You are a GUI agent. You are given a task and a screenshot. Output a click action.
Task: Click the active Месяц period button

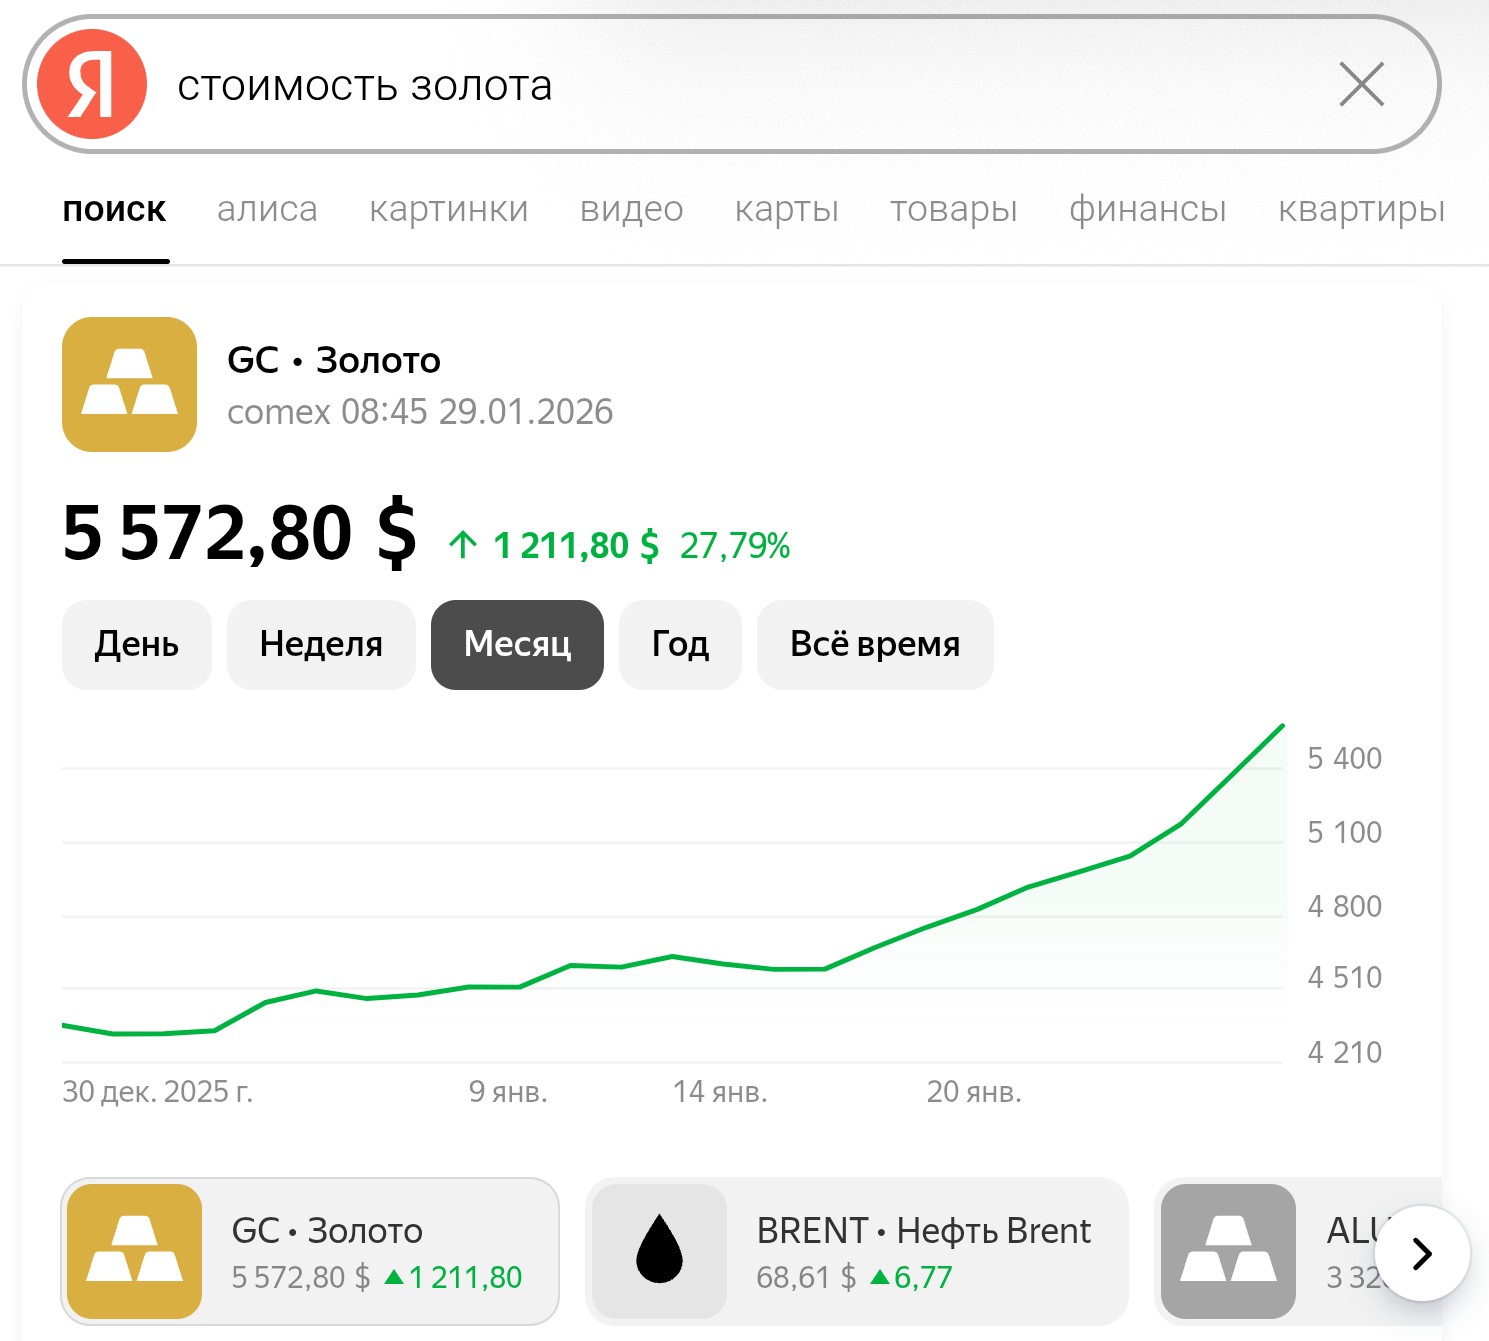tap(517, 645)
